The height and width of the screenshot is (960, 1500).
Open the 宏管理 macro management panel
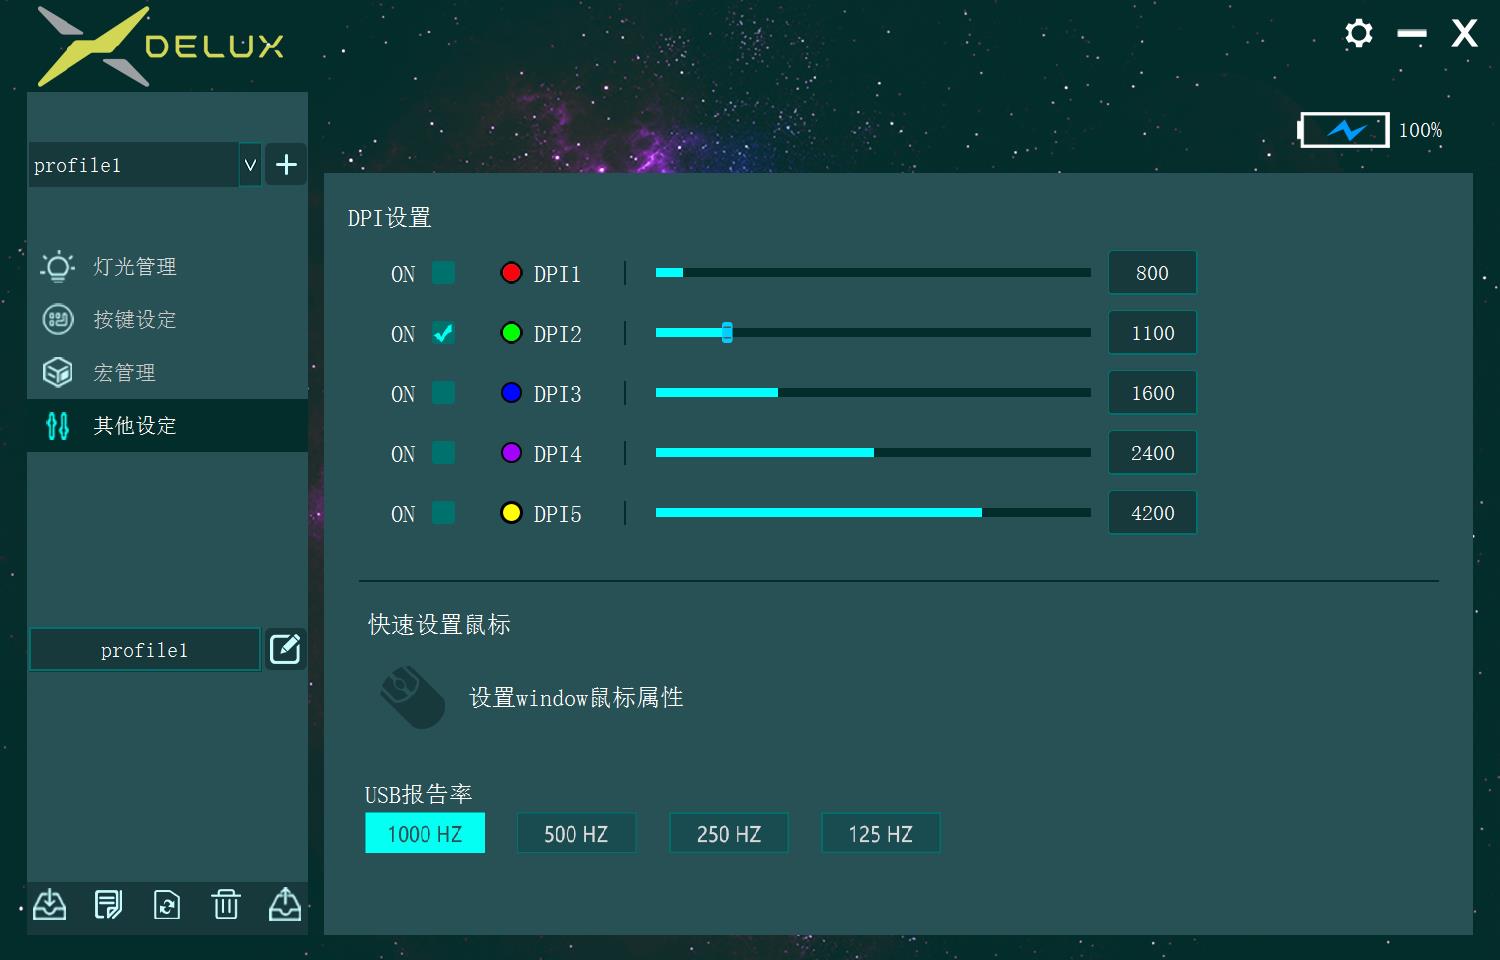pos(122,372)
